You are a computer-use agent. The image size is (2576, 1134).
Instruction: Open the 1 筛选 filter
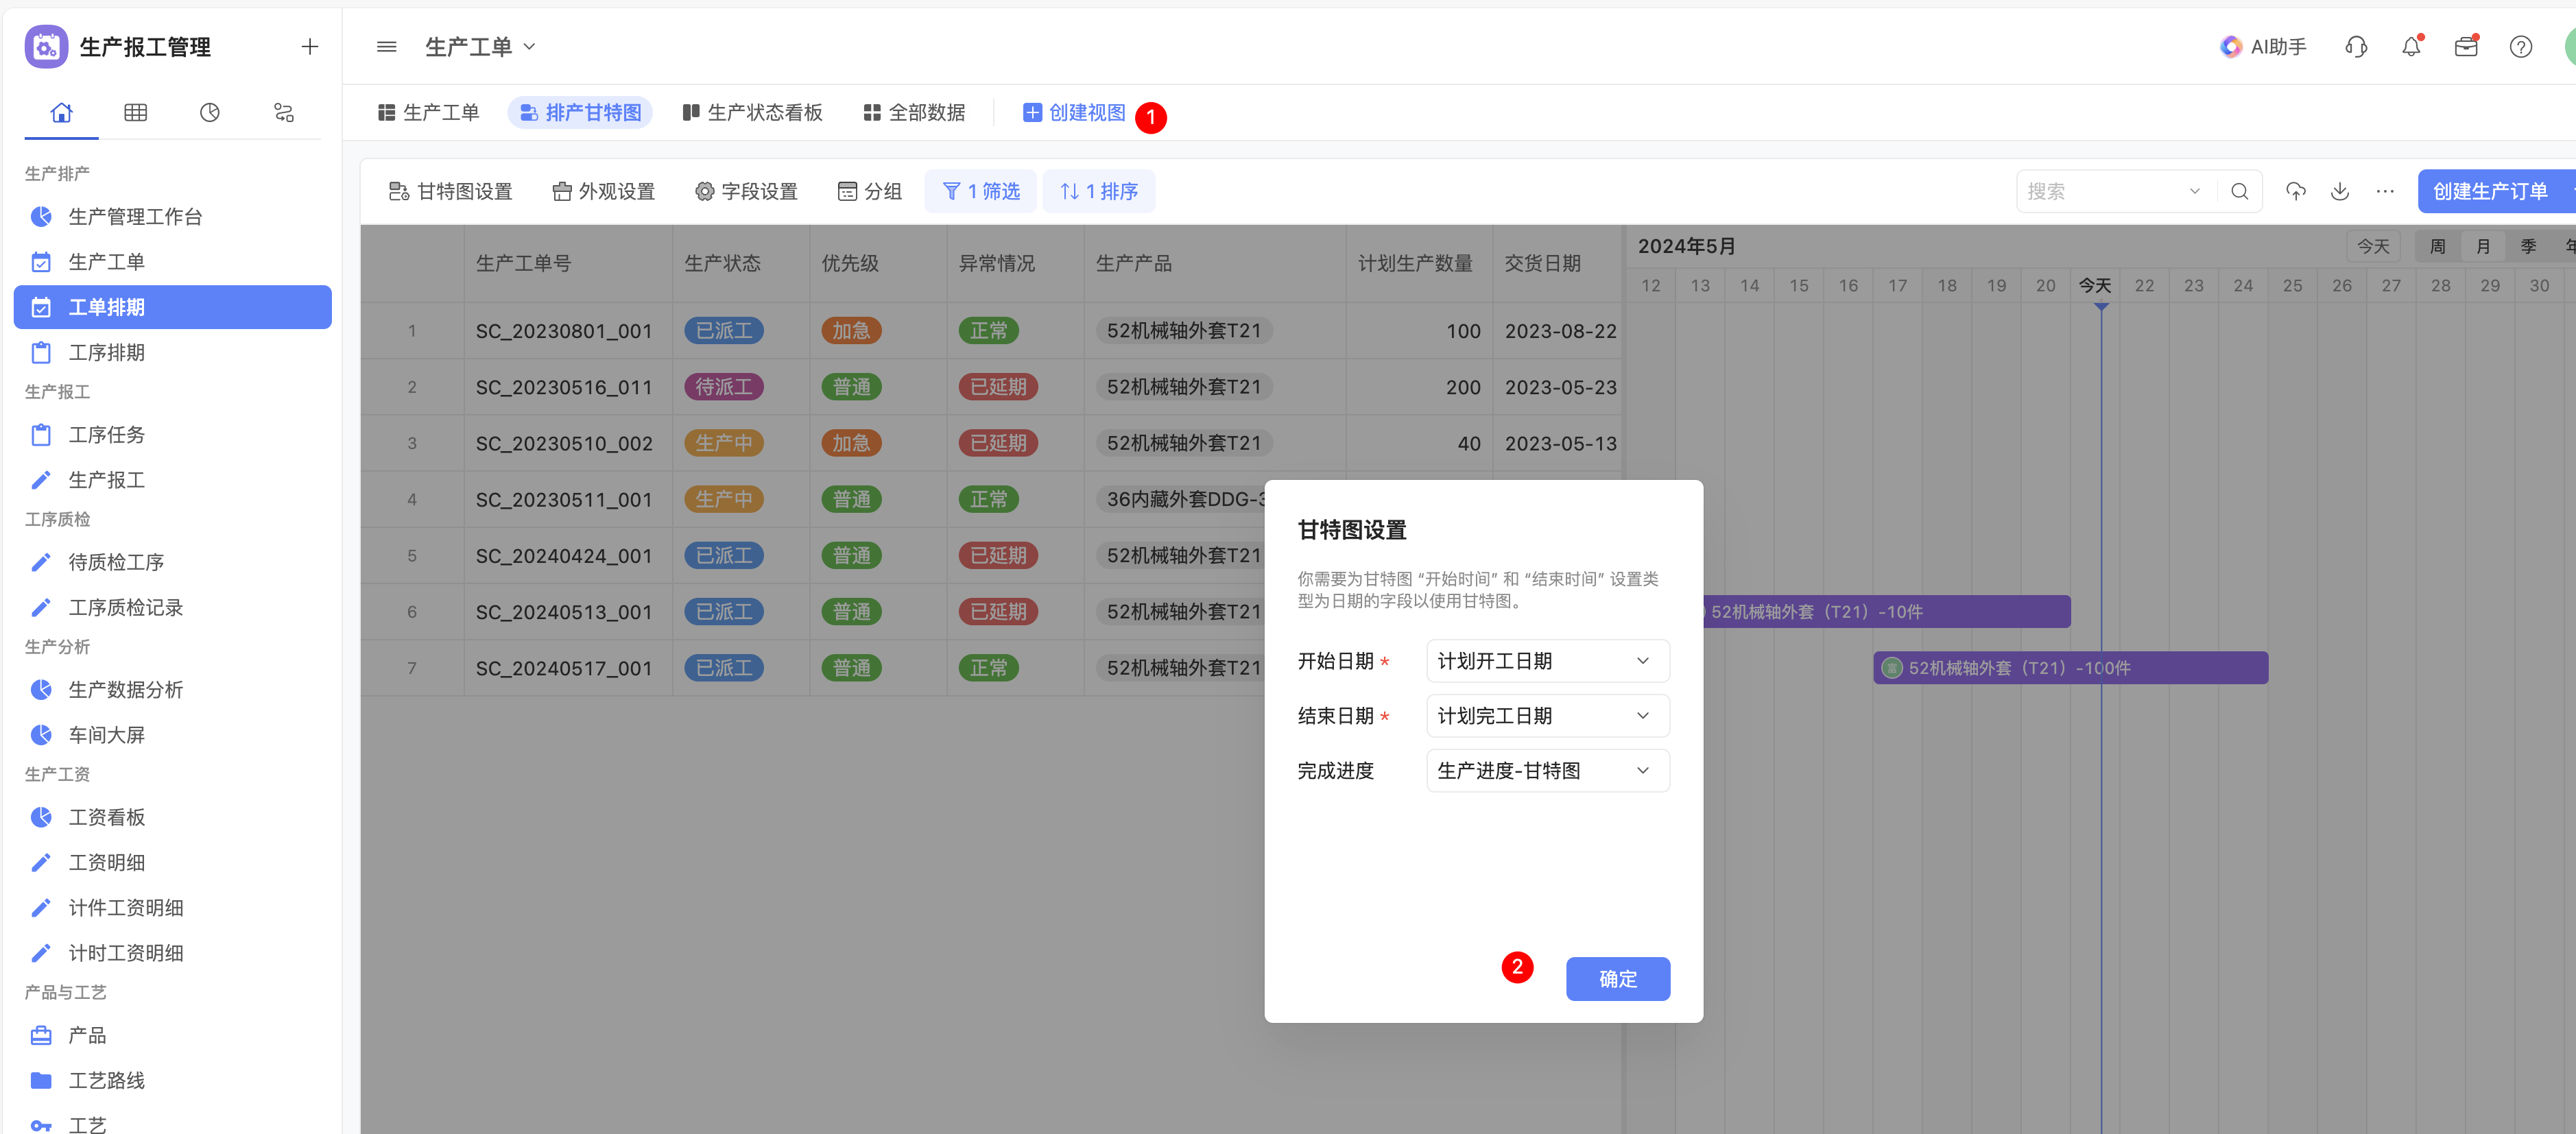coord(981,191)
